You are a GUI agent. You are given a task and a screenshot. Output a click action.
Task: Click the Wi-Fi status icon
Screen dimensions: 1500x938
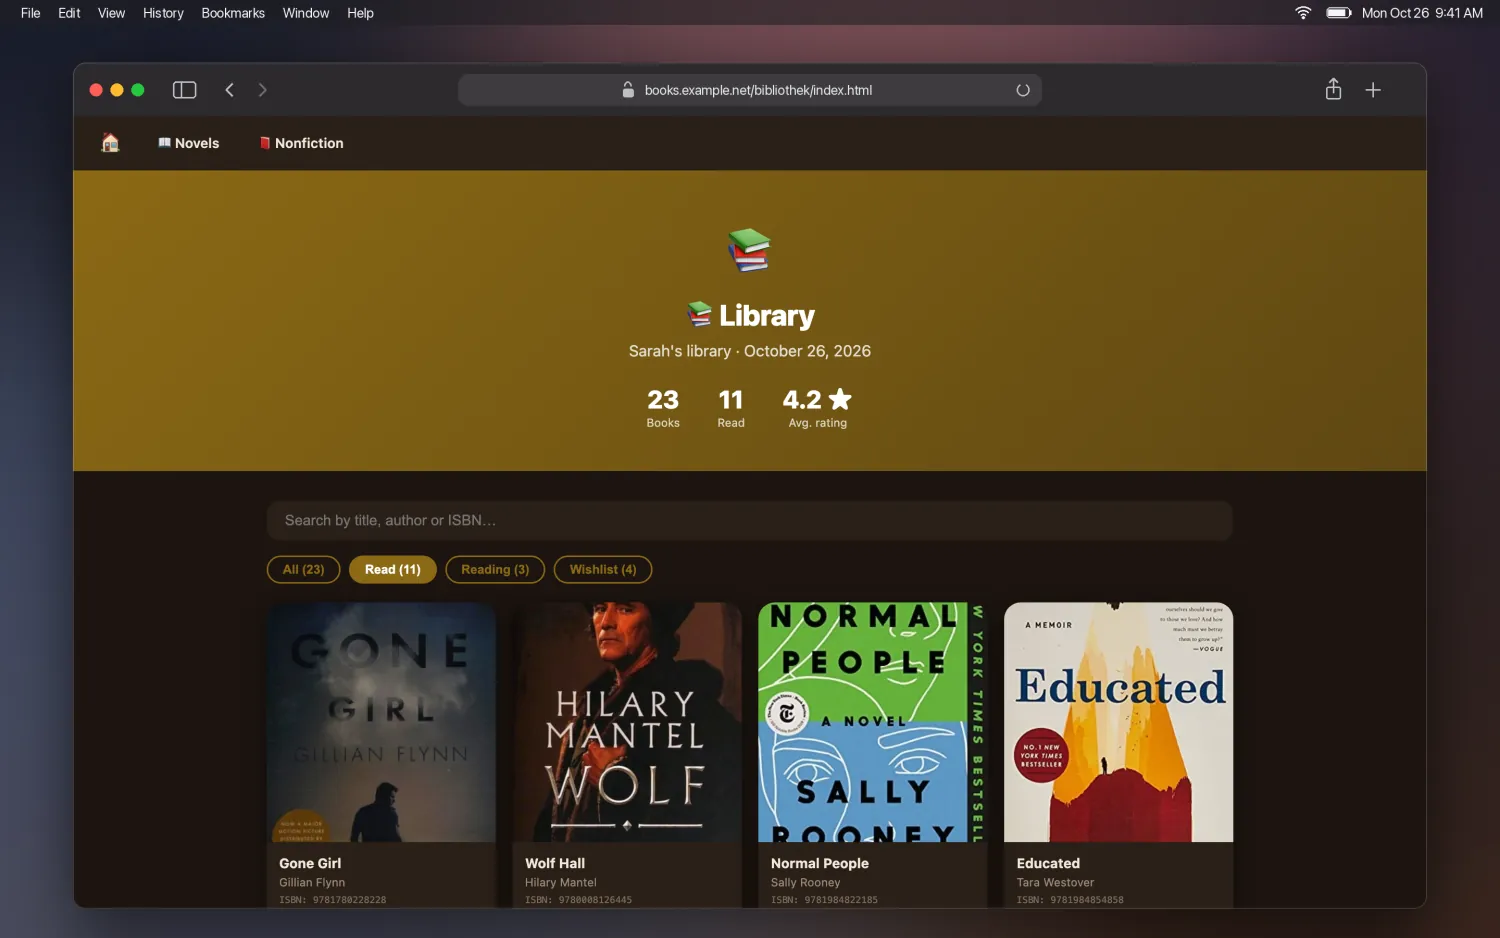(x=1303, y=13)
